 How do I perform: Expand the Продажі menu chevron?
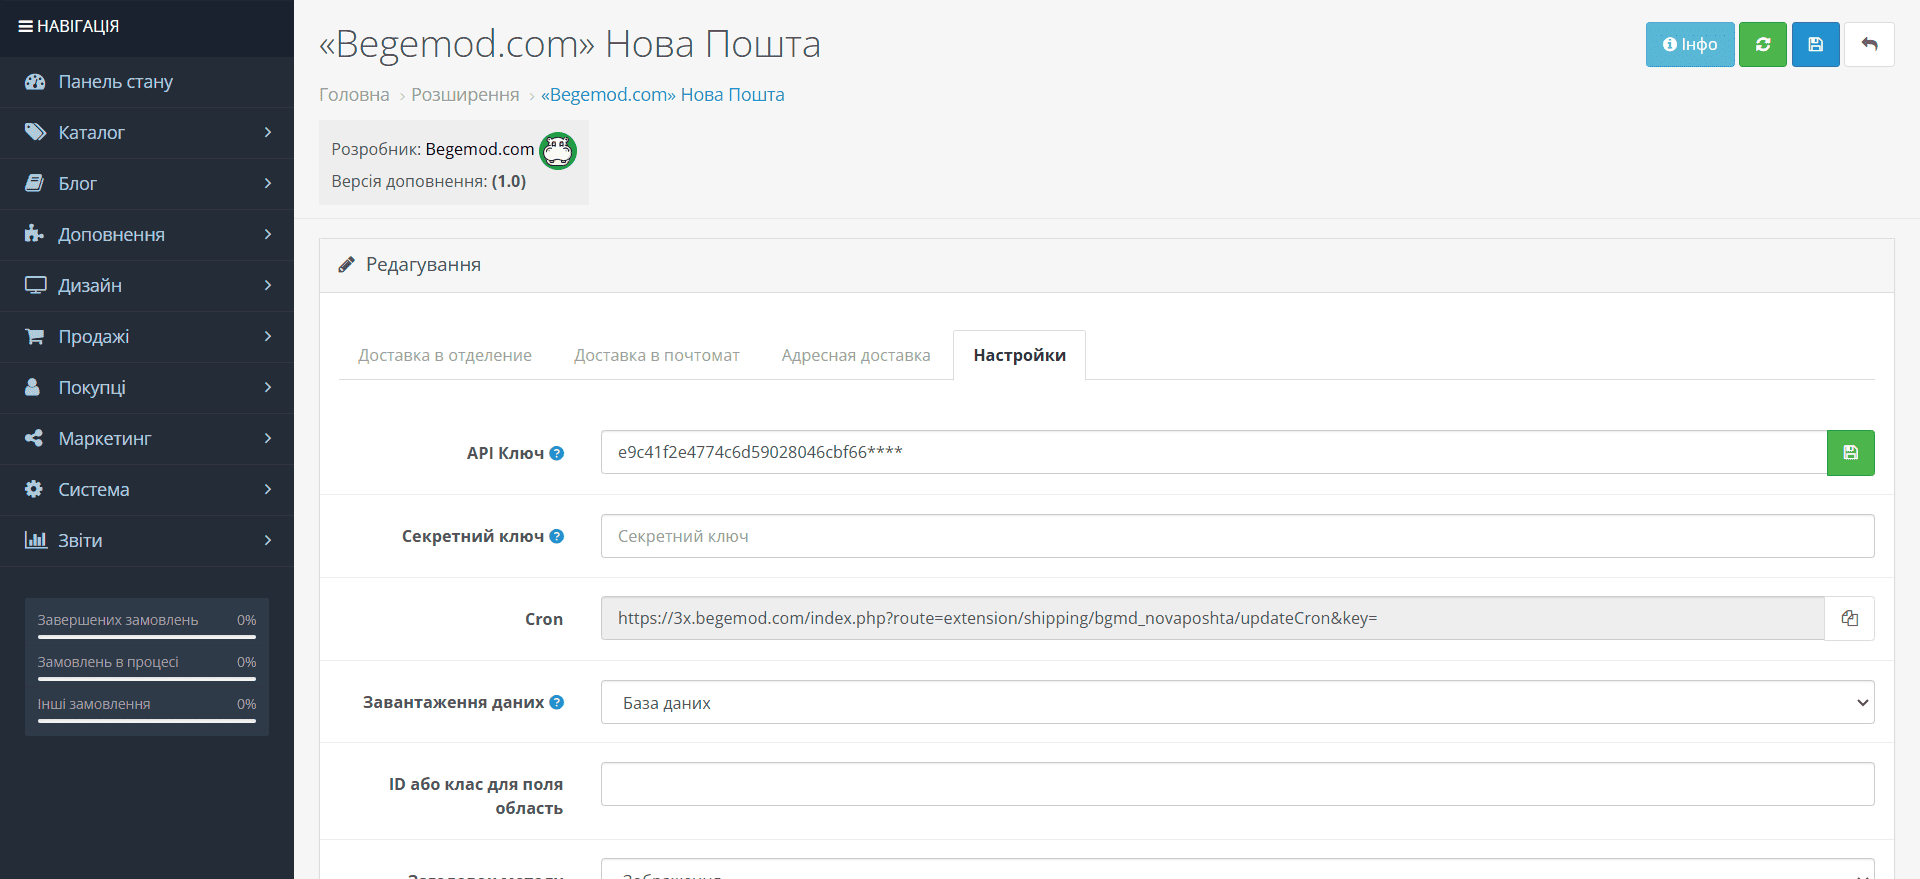268,336
